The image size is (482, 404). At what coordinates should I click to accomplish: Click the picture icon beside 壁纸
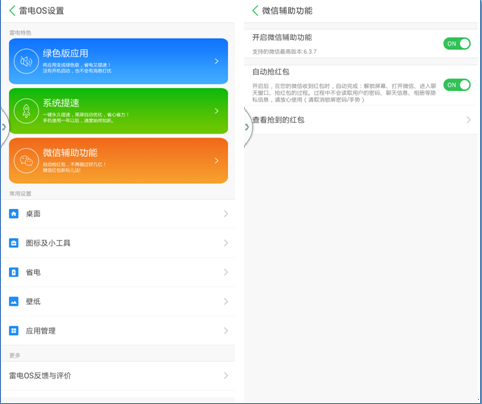coord(14,302)
